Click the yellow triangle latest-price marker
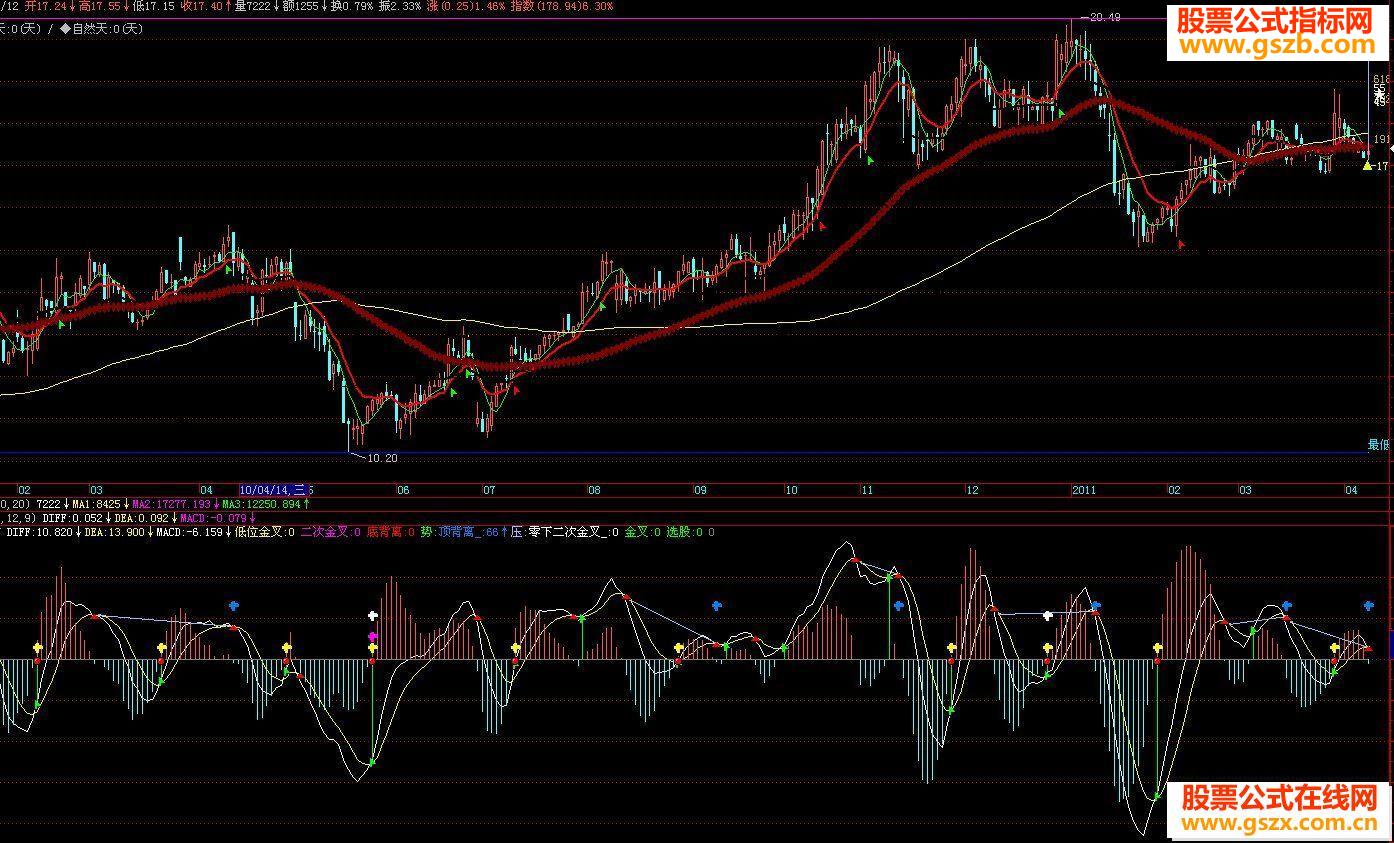1394x843 pixels. 1367,166
